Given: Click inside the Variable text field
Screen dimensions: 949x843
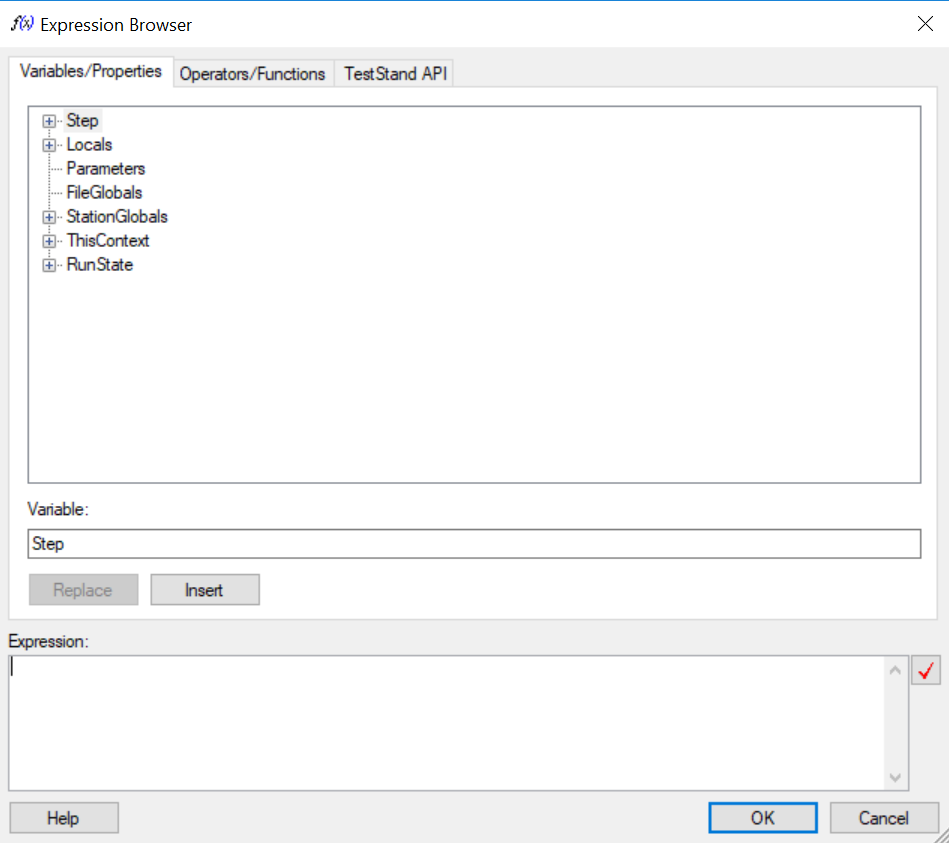Looking at the screenshot, I should (x=474, y=544).
